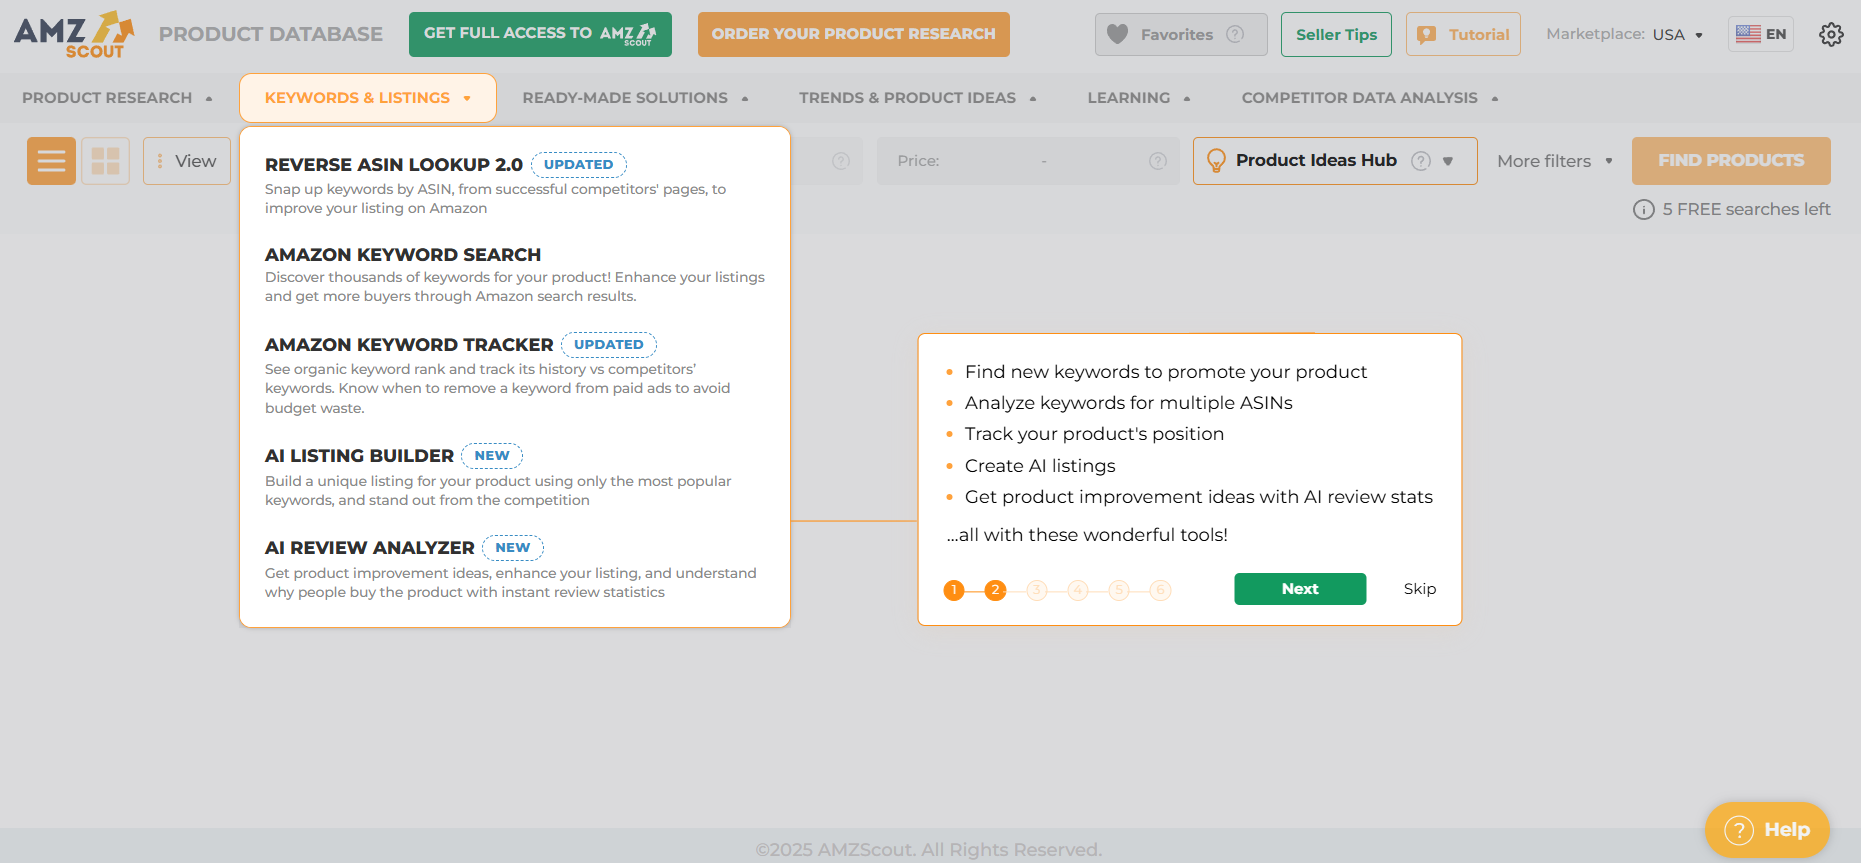Screen dimensions: 1861x863
Task: Open settings gear icon
Action: 1831,34
